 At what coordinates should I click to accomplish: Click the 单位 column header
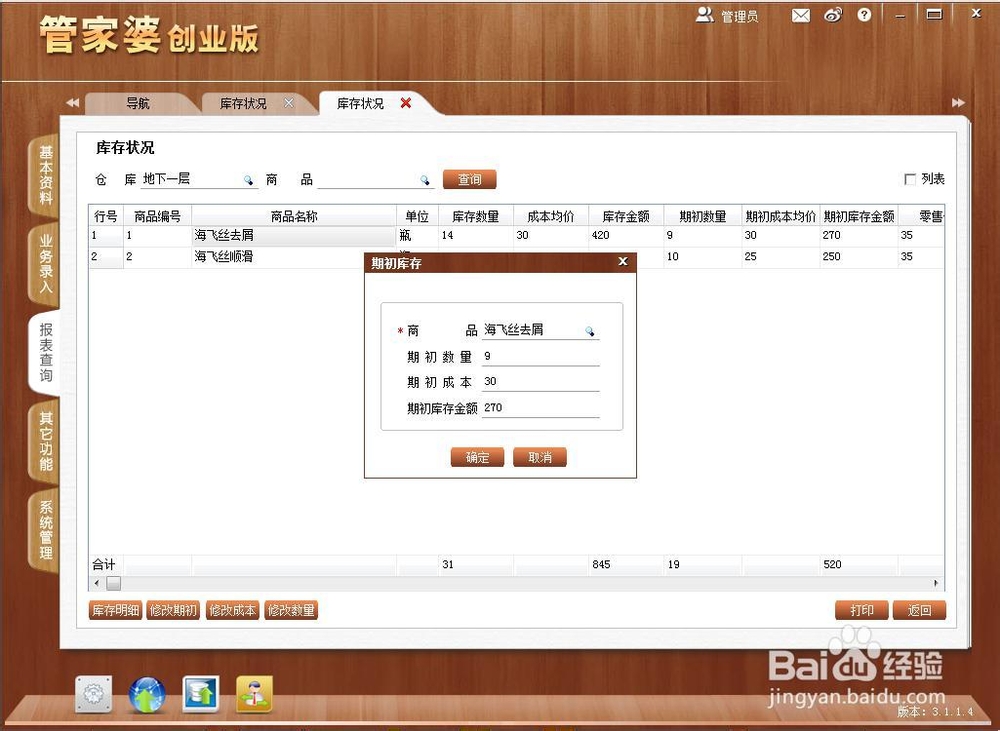417,216
